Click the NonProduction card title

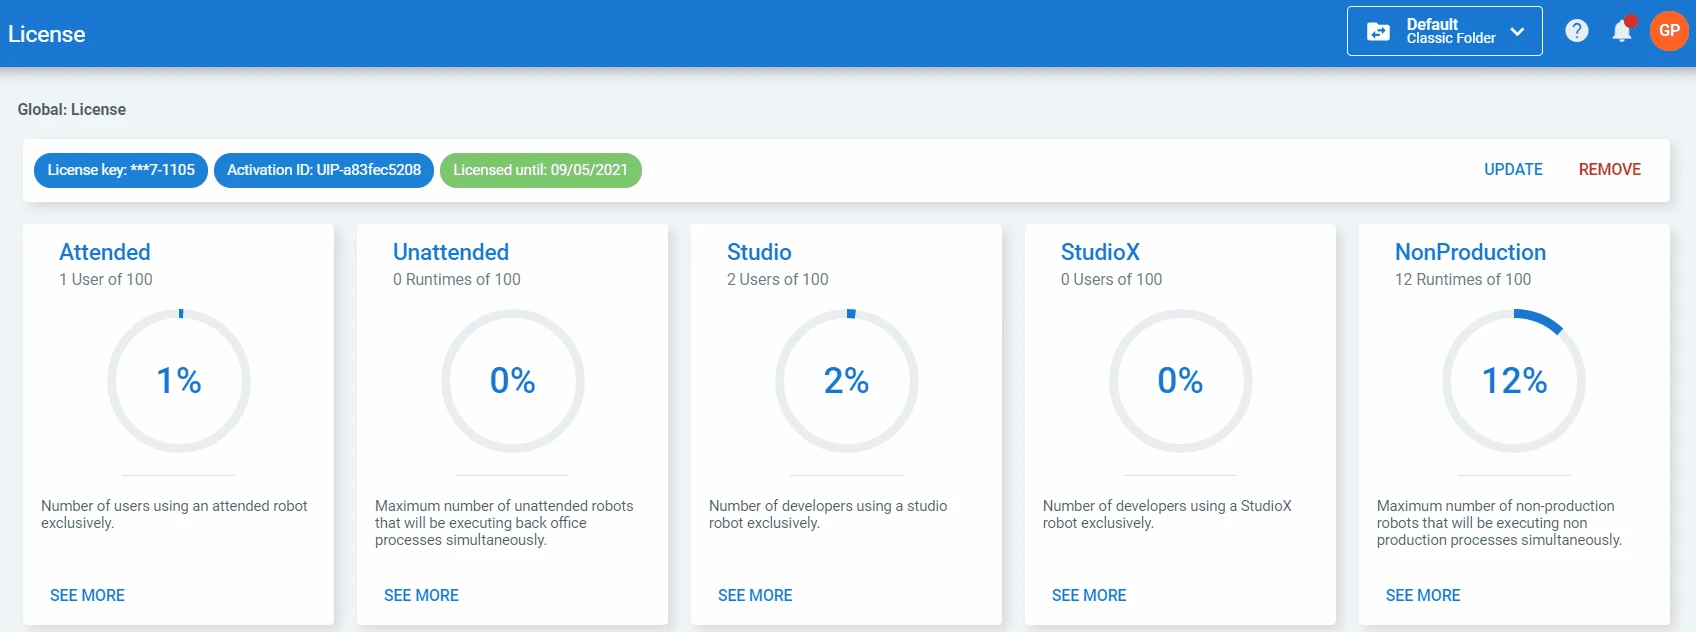(x=1470, y=252)
